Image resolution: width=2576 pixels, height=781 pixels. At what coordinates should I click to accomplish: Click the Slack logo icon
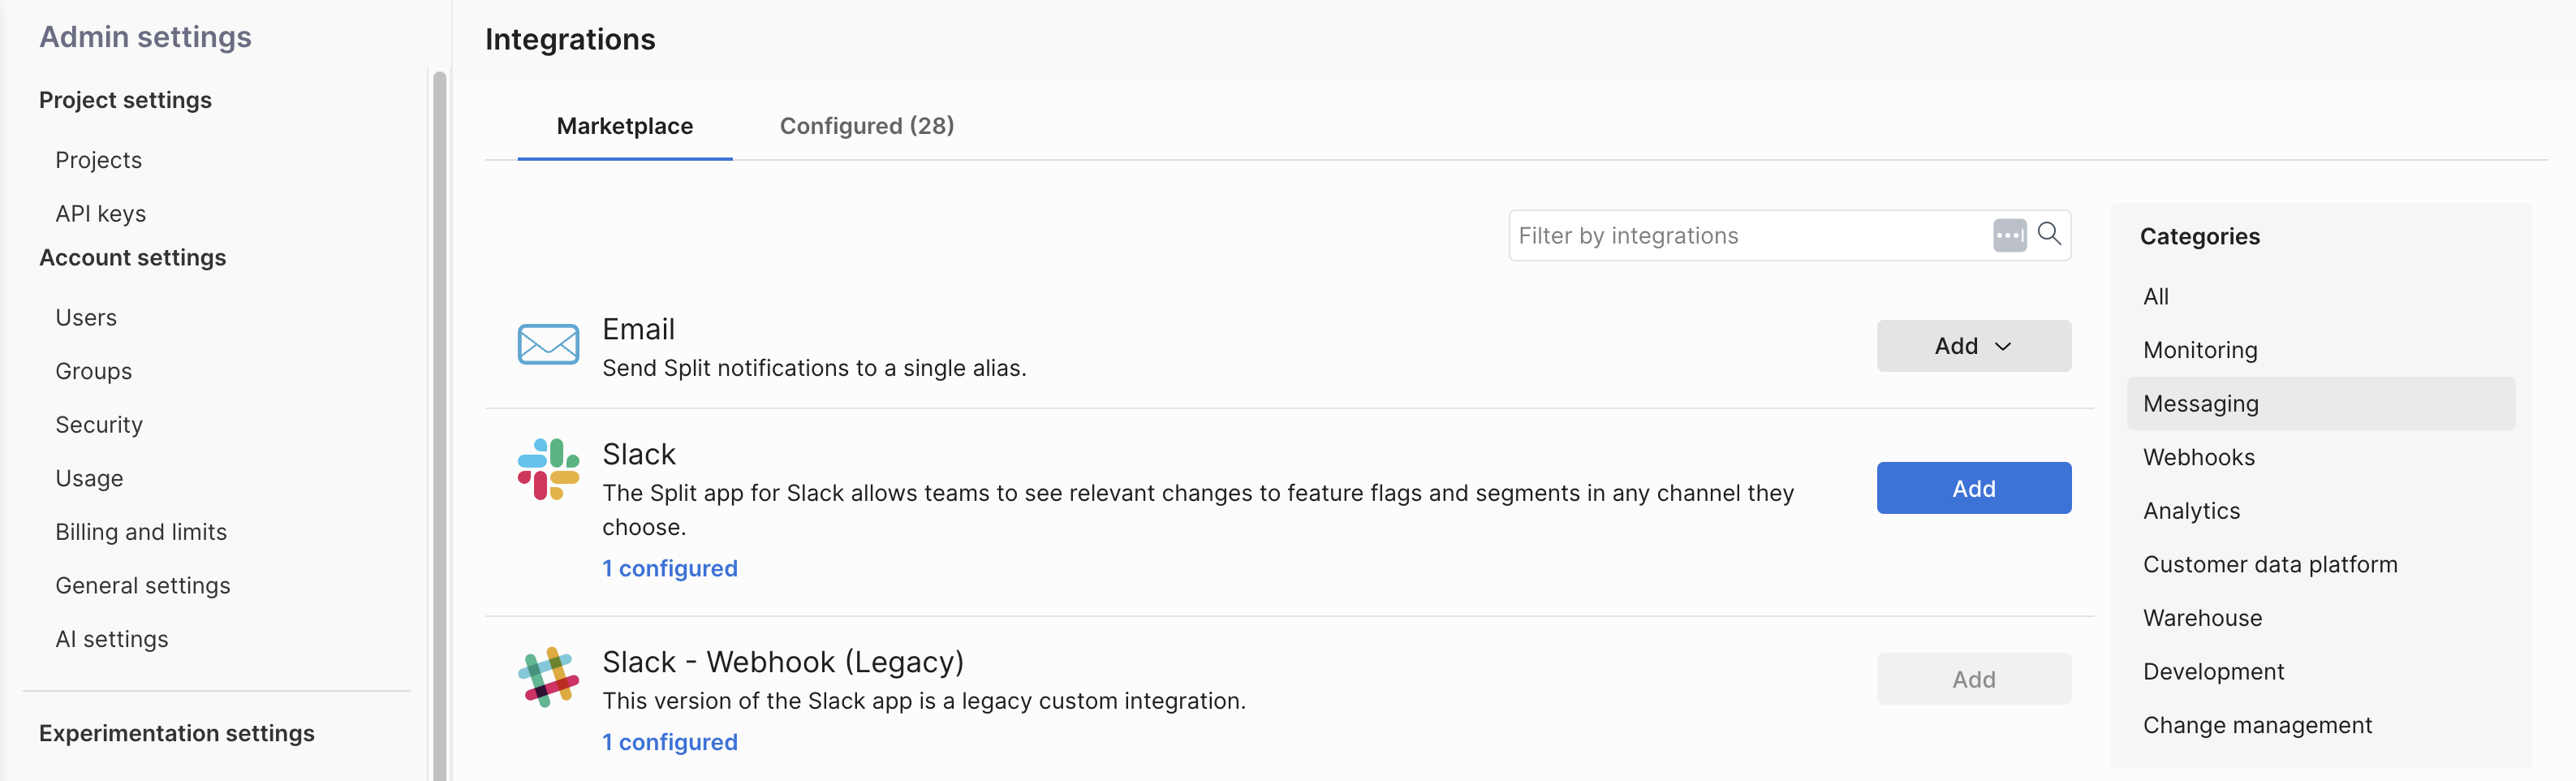548,469
